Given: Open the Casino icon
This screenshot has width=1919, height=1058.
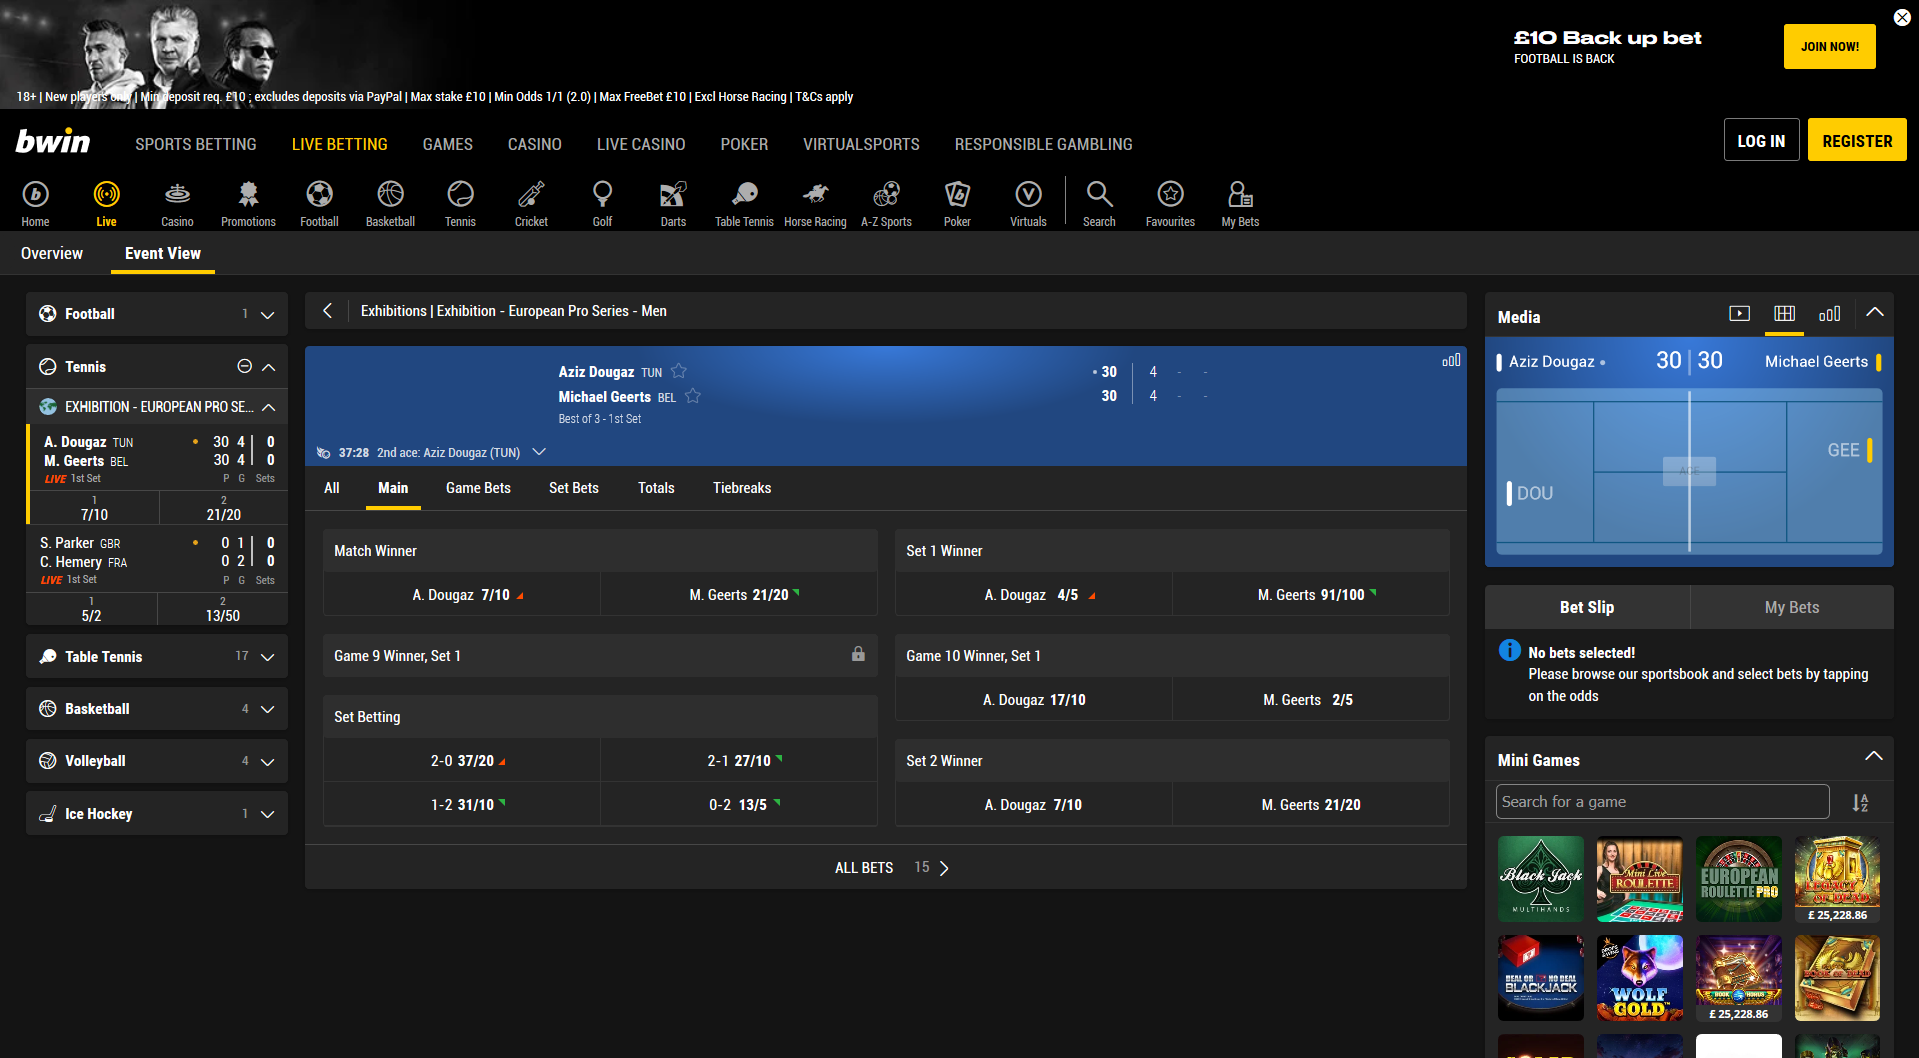Looking at the screenshot, I should coord(177,203).
